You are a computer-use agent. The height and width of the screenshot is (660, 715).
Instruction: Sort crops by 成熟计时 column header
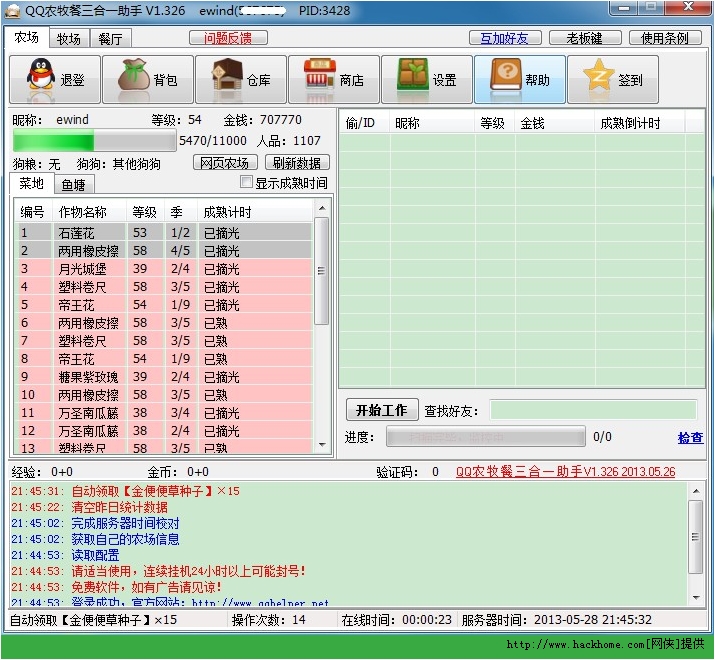tap(255, 212)
